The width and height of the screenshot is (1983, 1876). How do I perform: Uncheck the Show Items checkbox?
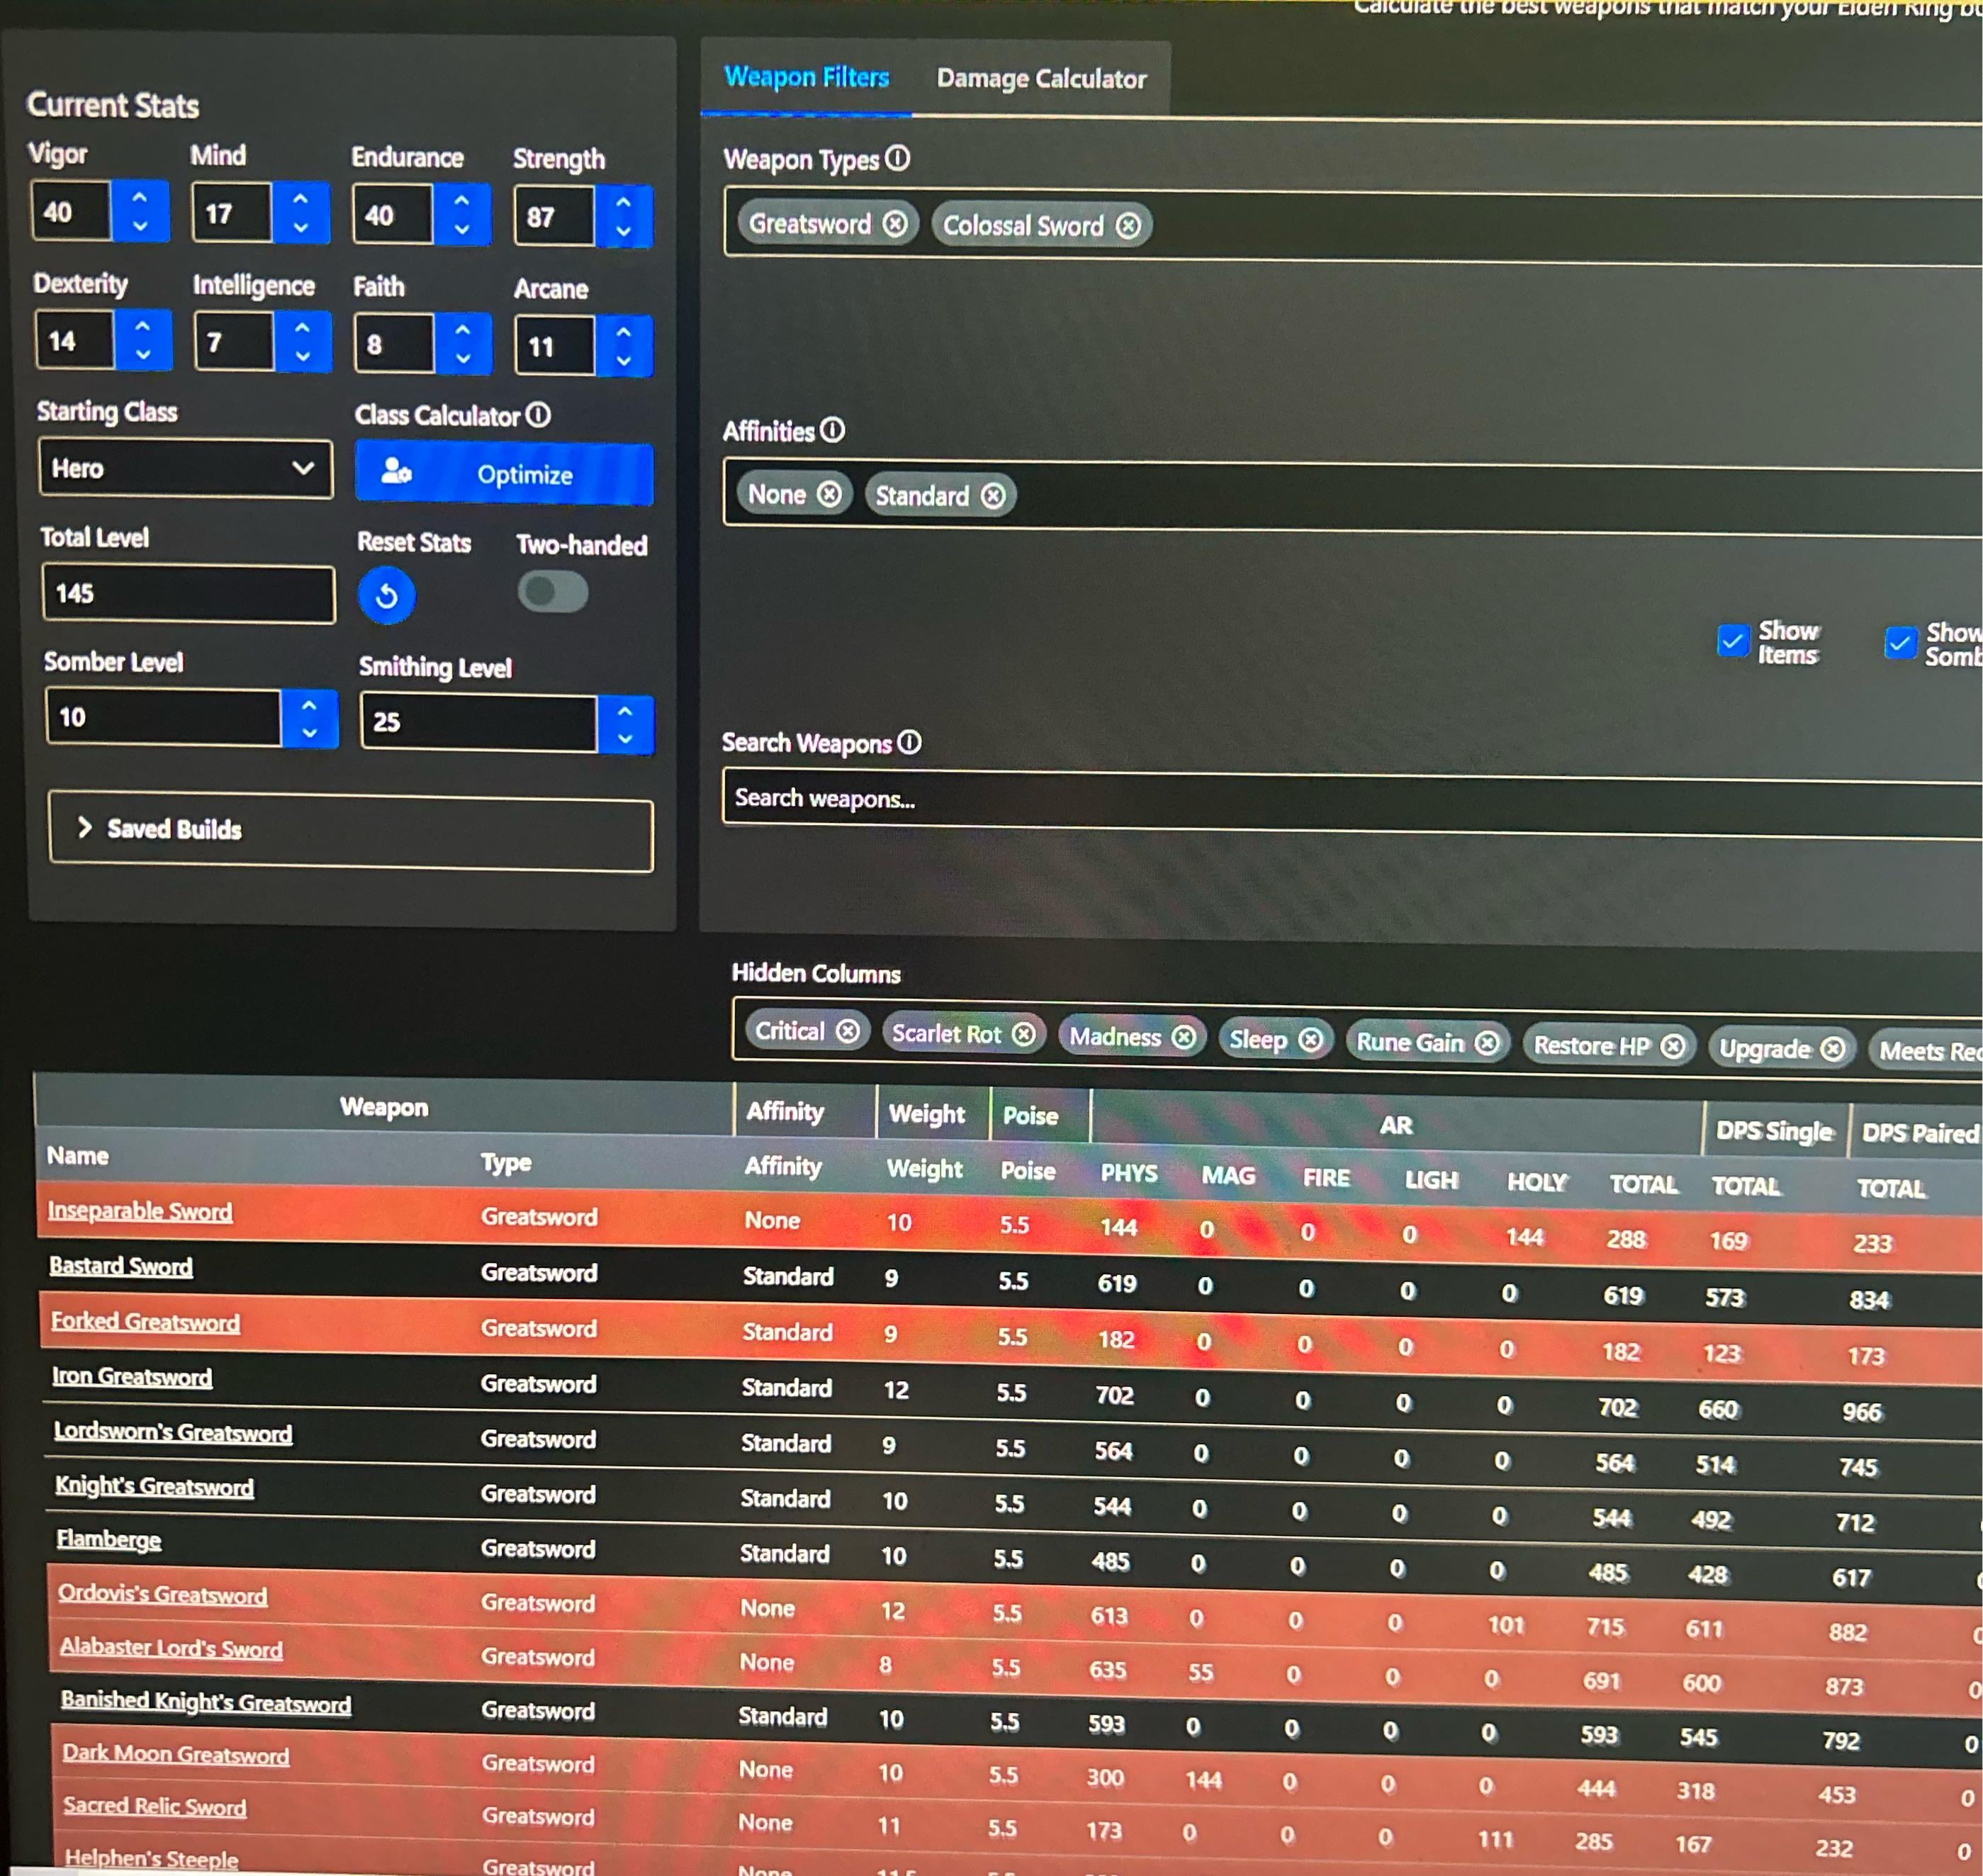(x=1733, y=640)
